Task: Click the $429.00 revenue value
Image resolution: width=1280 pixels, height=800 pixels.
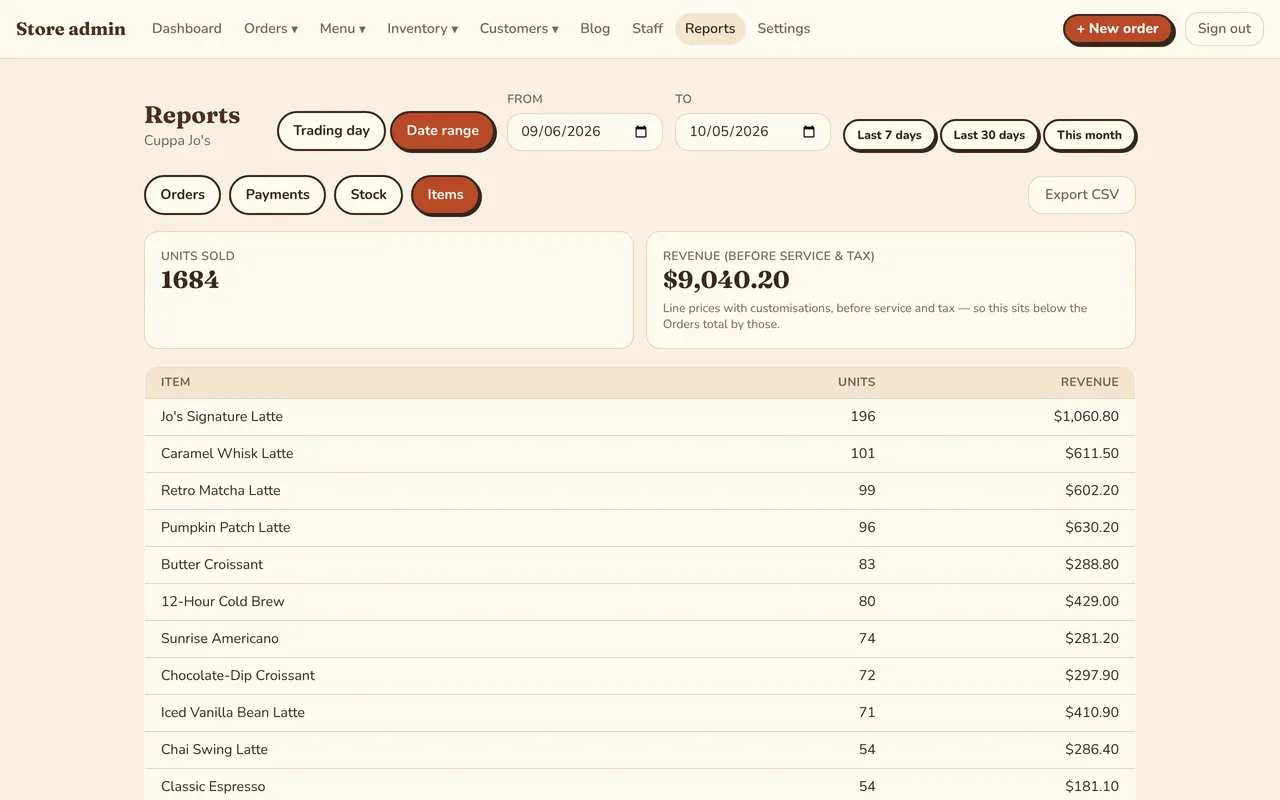Action: coord(1092,602)
